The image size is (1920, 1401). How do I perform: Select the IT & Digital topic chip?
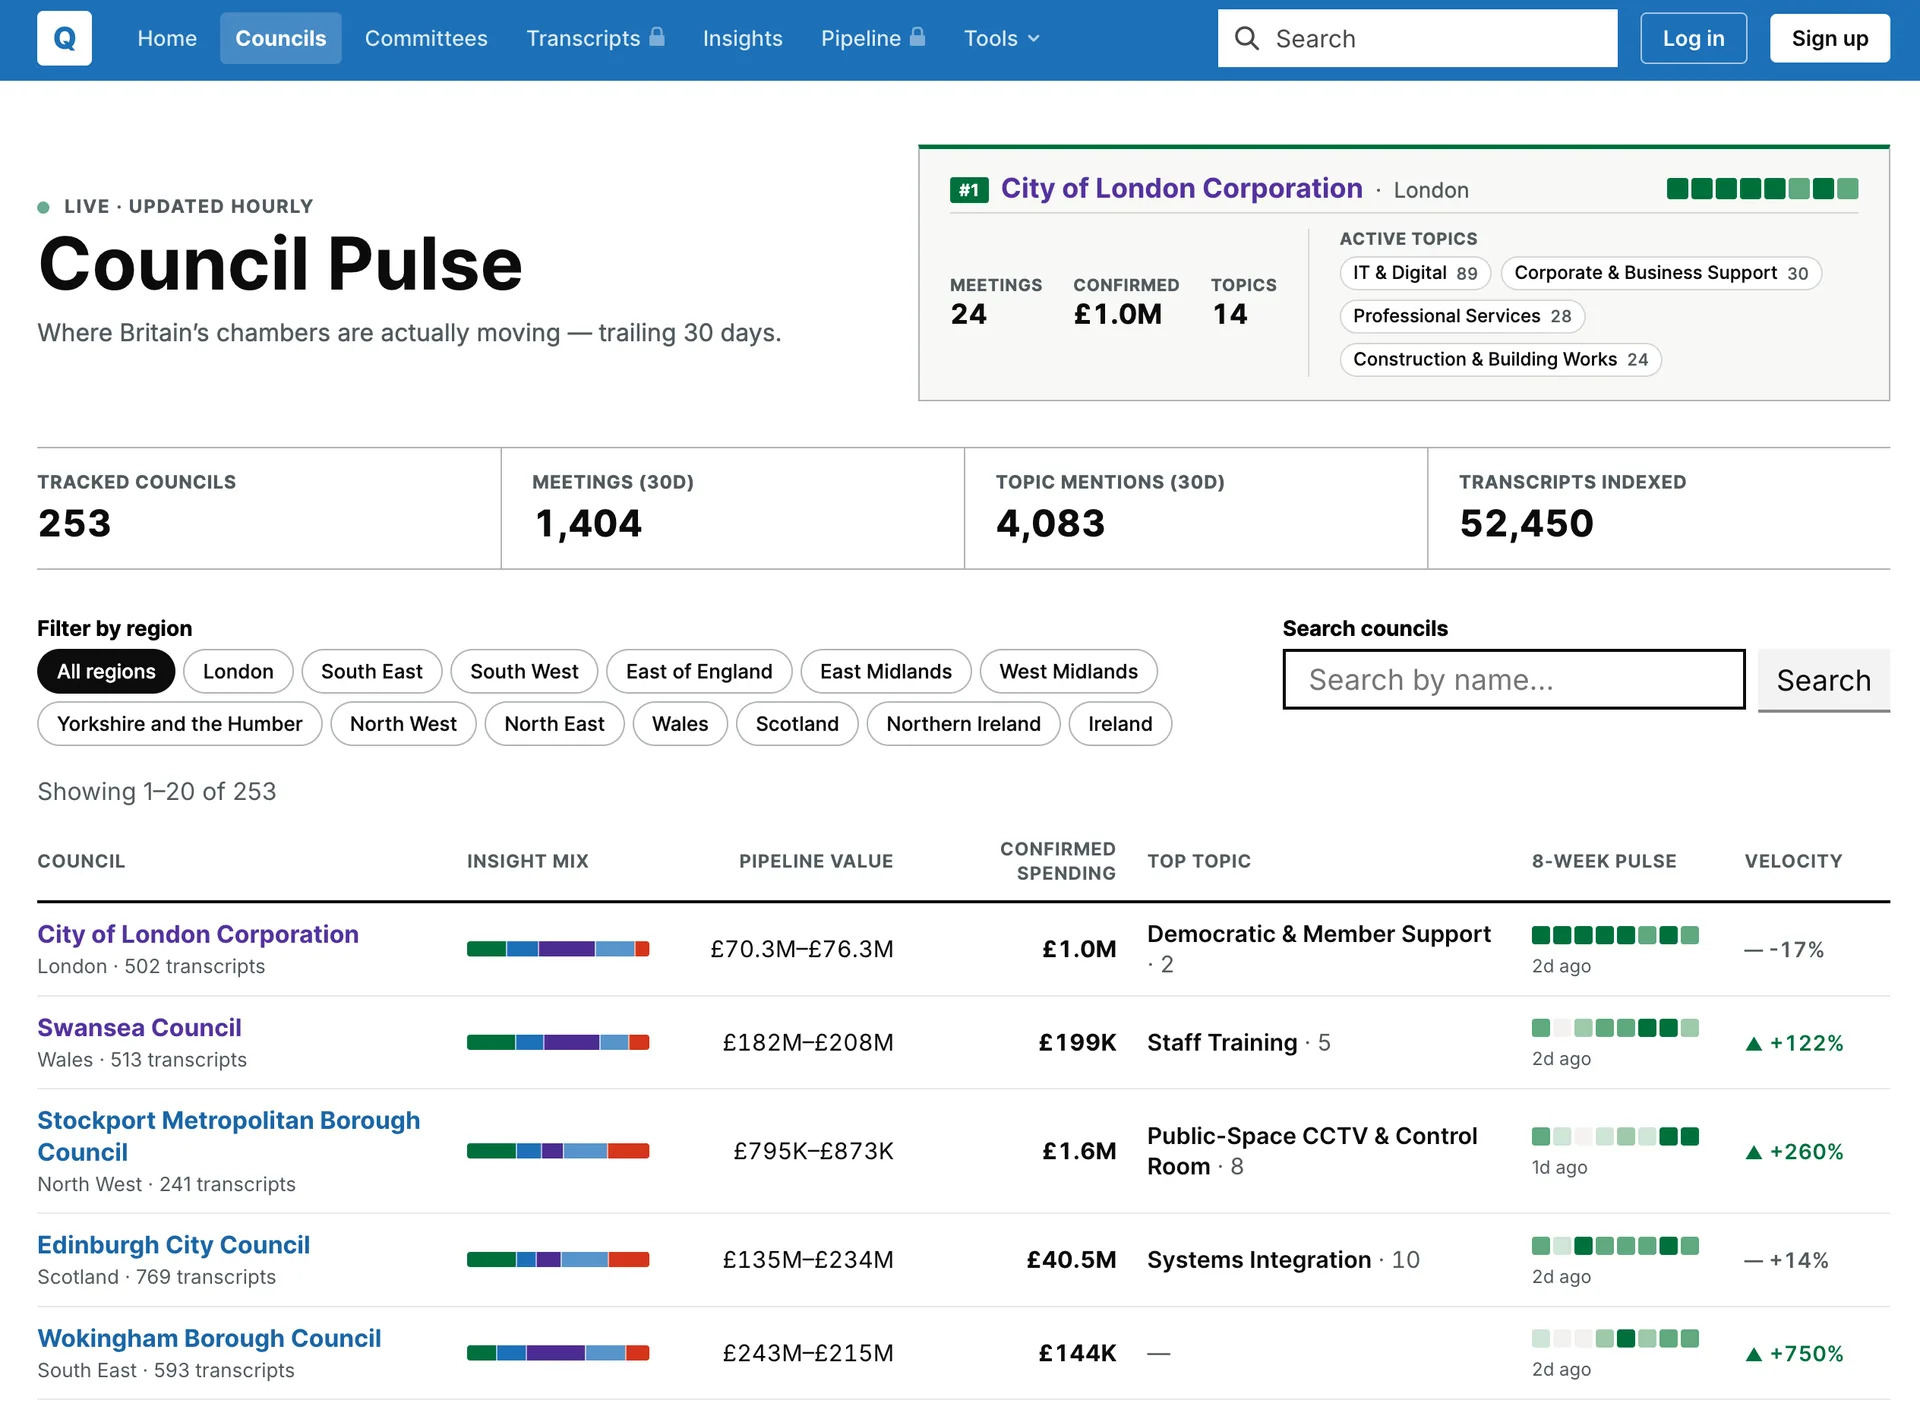pos(1415,273)
